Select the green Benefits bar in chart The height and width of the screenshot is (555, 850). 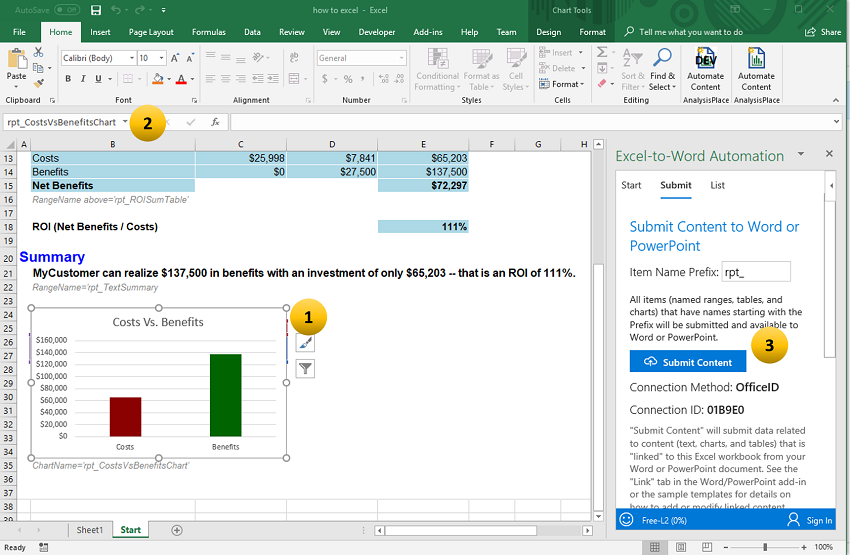point(226,395)
